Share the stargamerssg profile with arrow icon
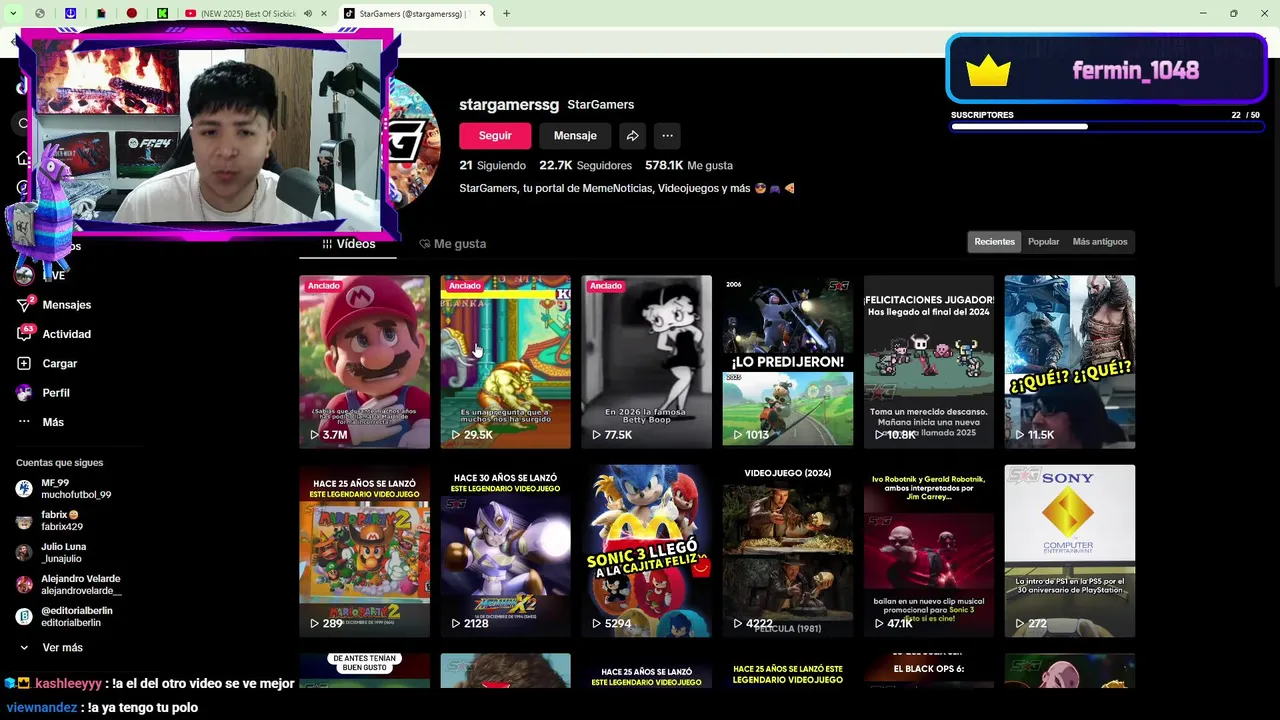 click(632, 136)
